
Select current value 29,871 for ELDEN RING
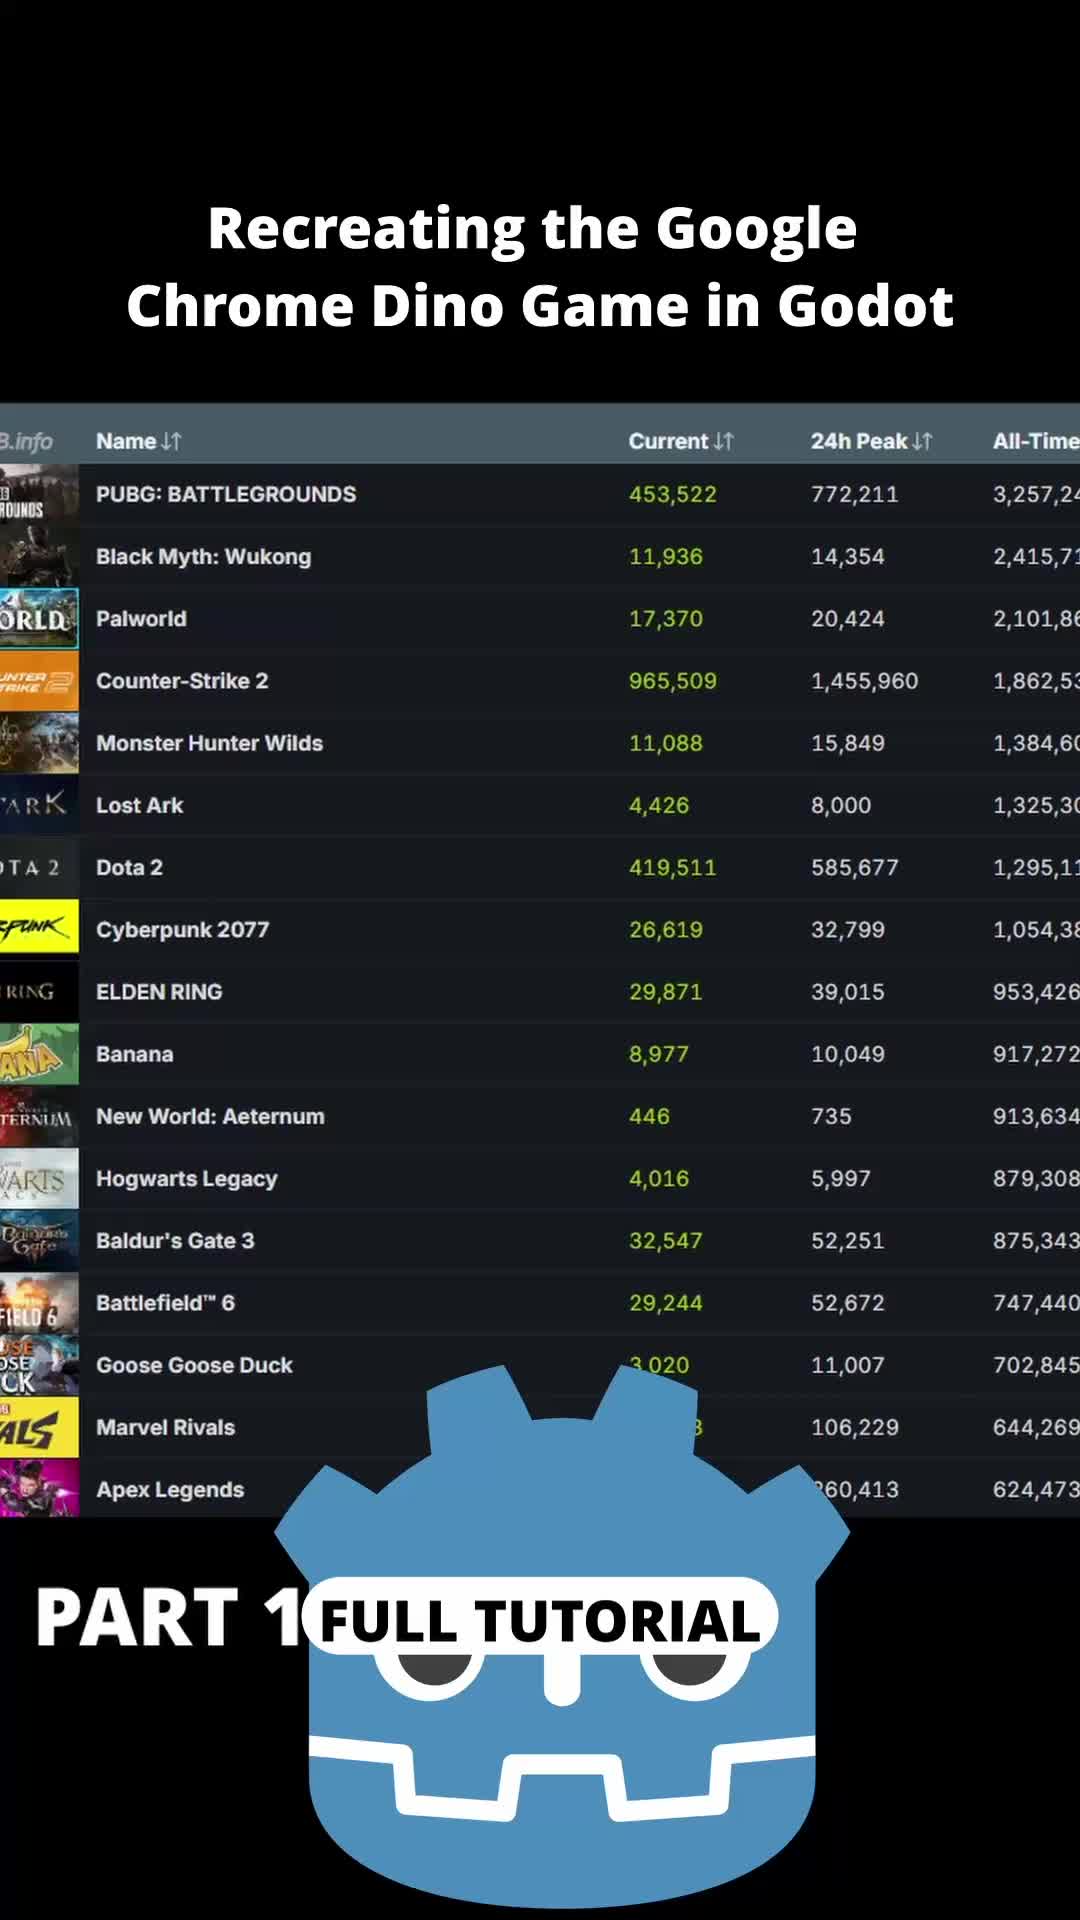(x=665, y=992)
